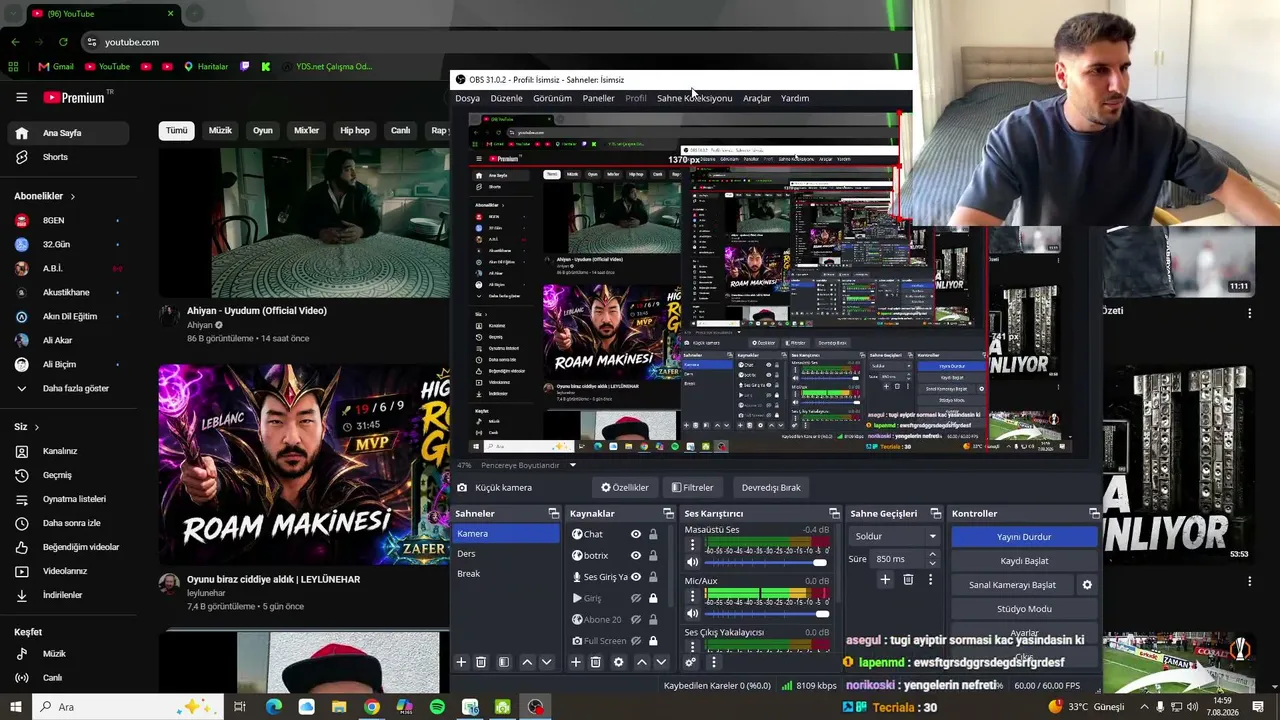Show the hidden Abone 20 source
Viewport: 1280px width, 720px height.
635,620
